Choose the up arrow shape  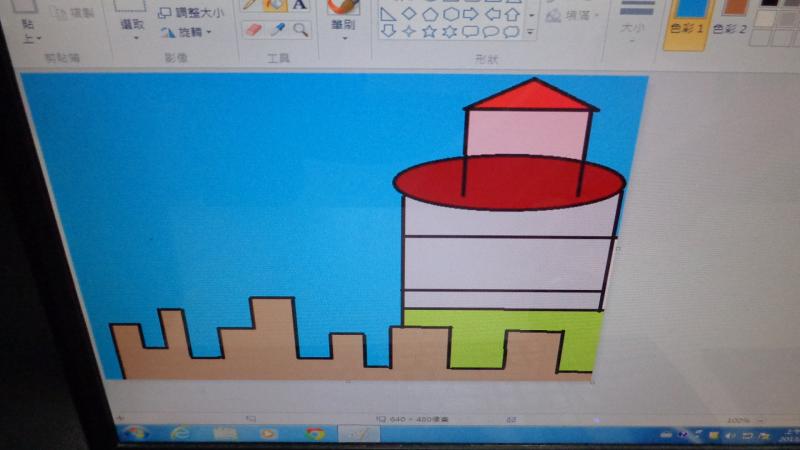click(x=512, y=14)
